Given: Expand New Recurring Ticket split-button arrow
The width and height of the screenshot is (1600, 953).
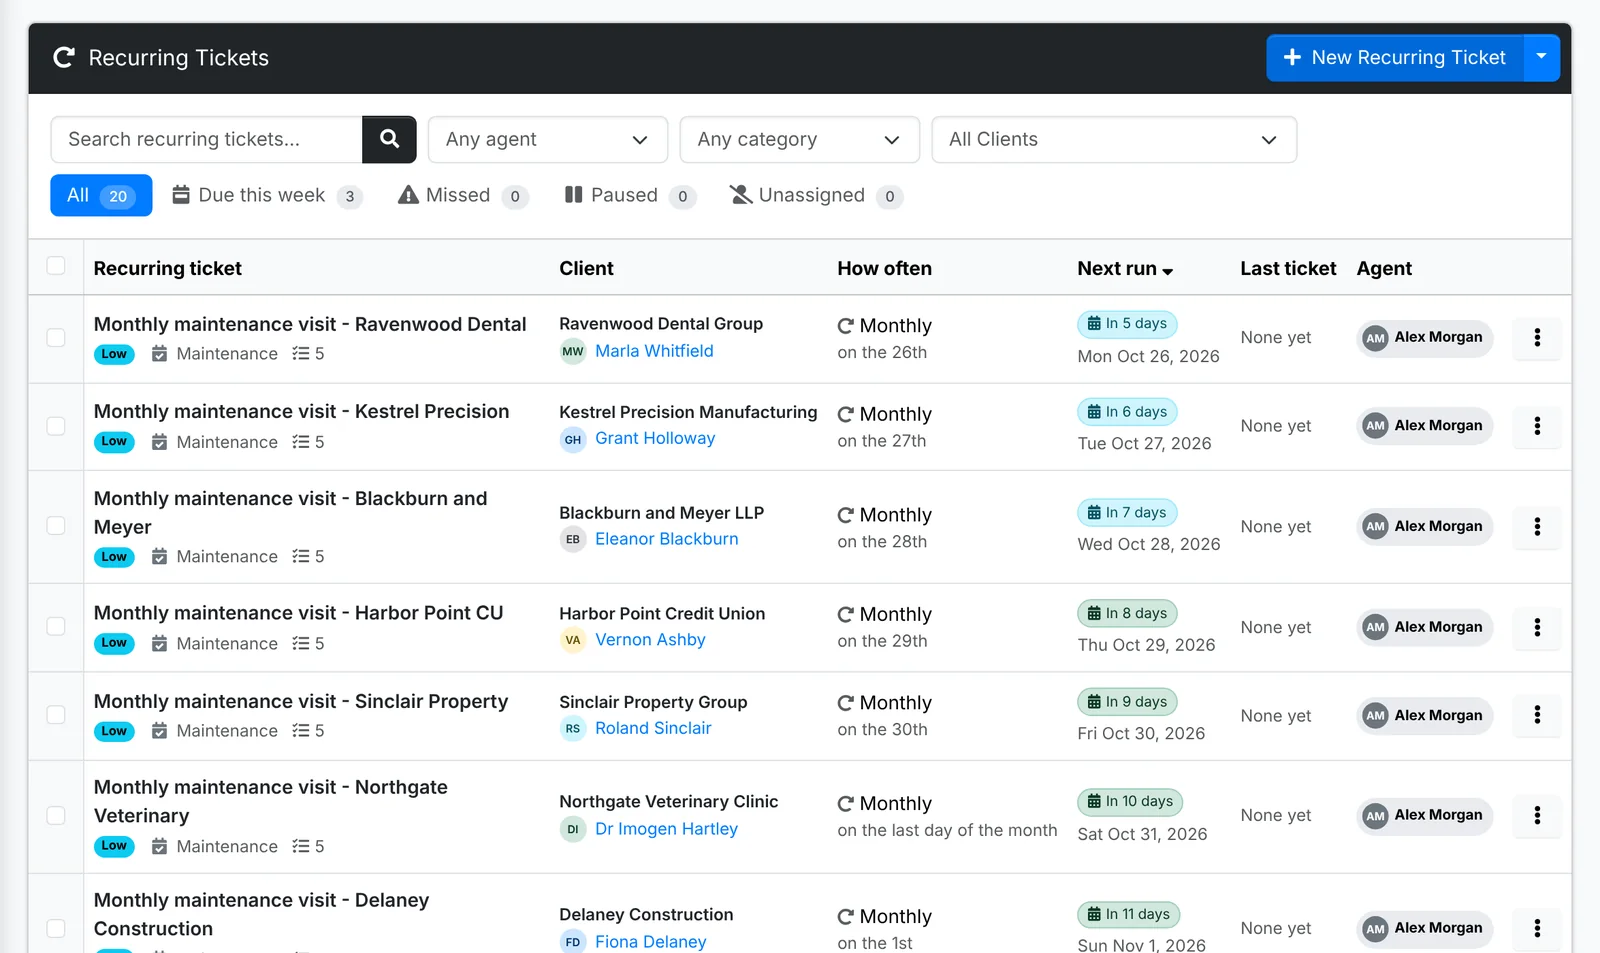Looking at the screenshot, I should pyautogui.click(x=1541, y=58).
